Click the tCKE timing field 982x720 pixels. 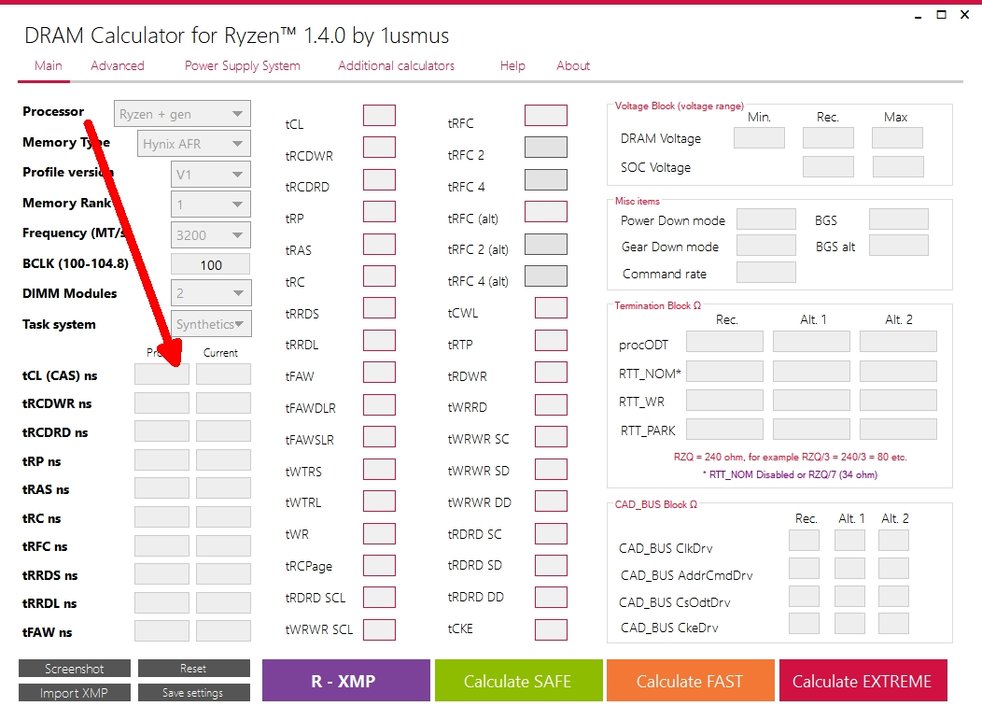pyautogui.click(x=551, y=629)
